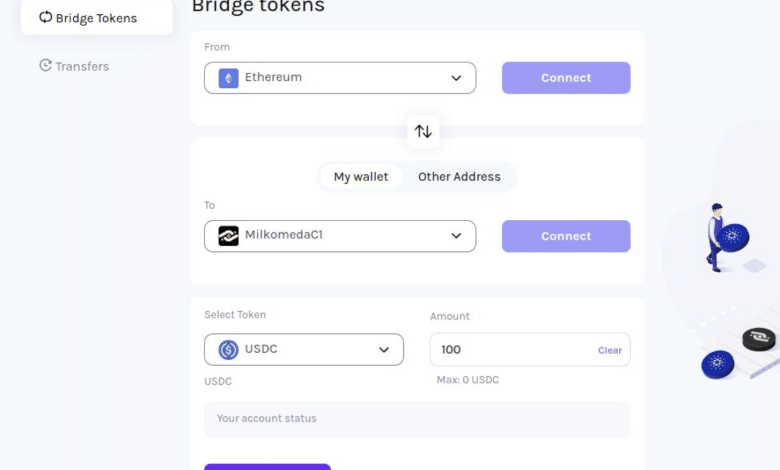Click the Transfers sidebar icon
The image size is (780, 470).
pyautogui.click(x=45, y=66)
